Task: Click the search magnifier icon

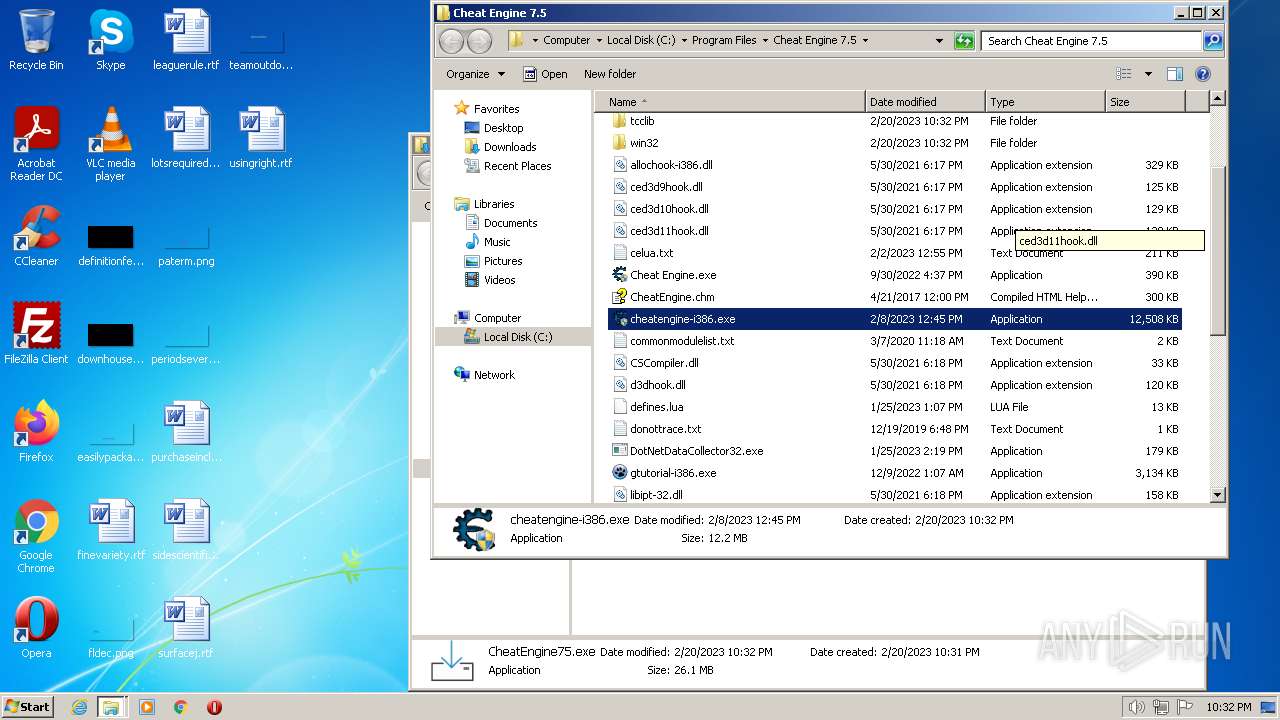Action: pyautogui.click(x=1213, y=41)
